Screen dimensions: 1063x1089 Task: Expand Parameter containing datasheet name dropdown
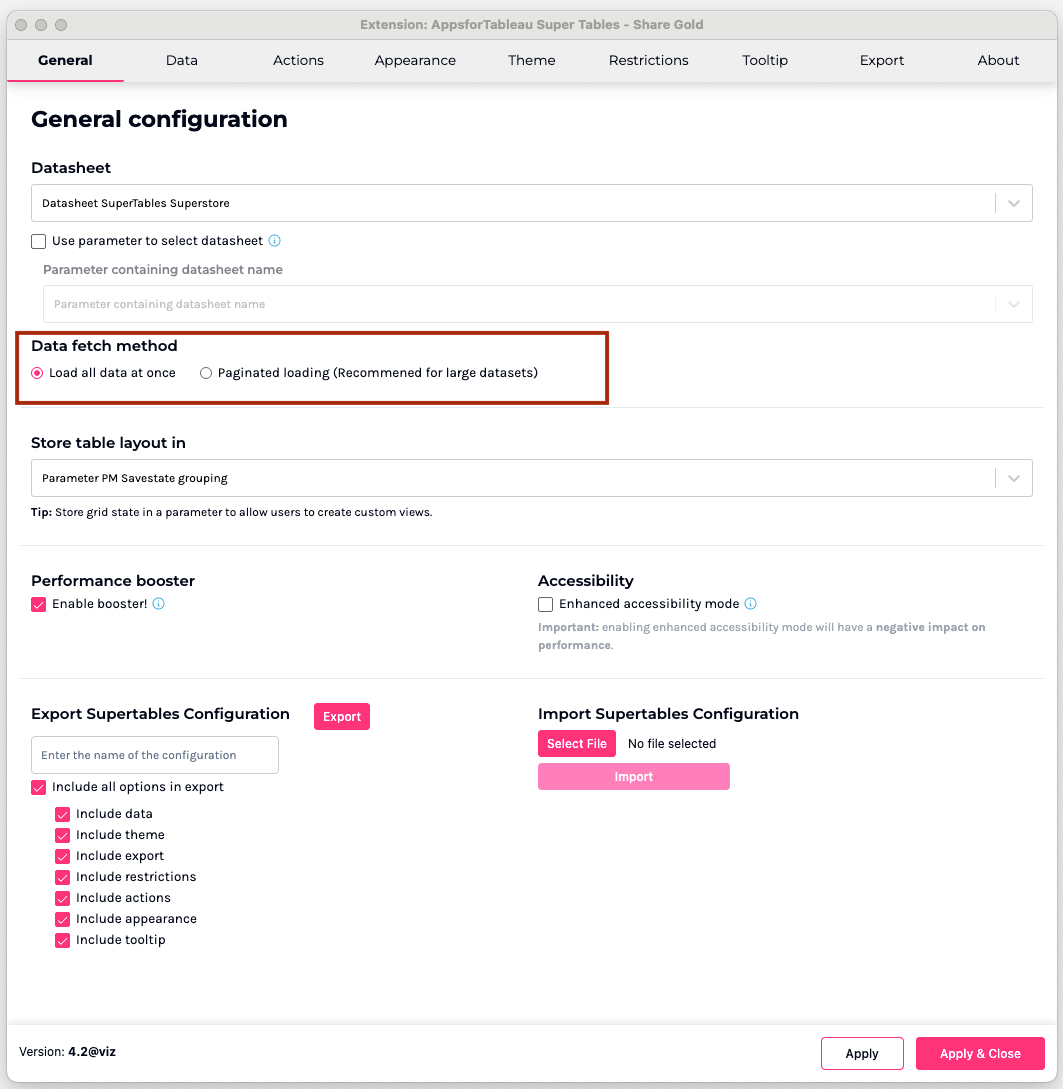(1013, 304)
